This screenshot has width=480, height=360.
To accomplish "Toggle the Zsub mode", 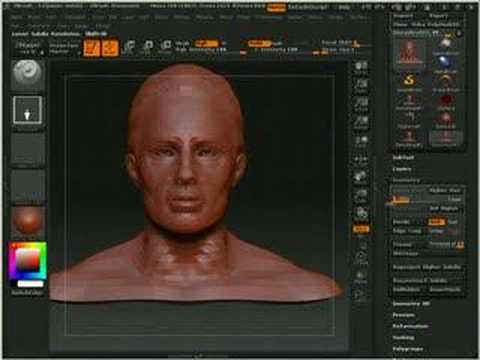I will click(x=277, y=43).
